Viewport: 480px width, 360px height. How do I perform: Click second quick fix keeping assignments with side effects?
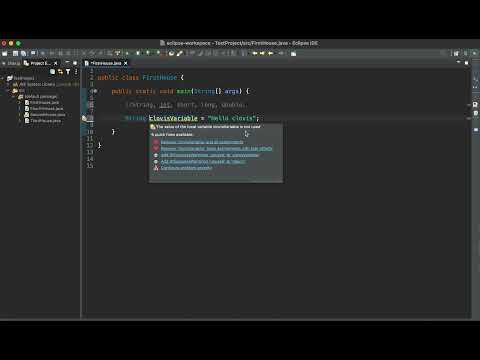click(x=216, y=149)
